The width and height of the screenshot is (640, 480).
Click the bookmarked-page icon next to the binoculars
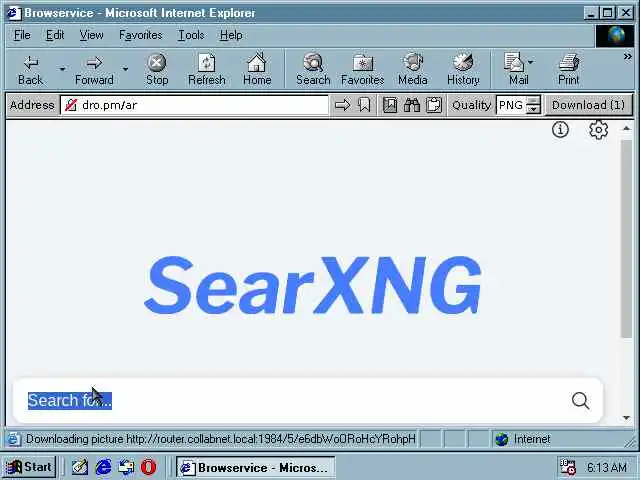(390, 105)
